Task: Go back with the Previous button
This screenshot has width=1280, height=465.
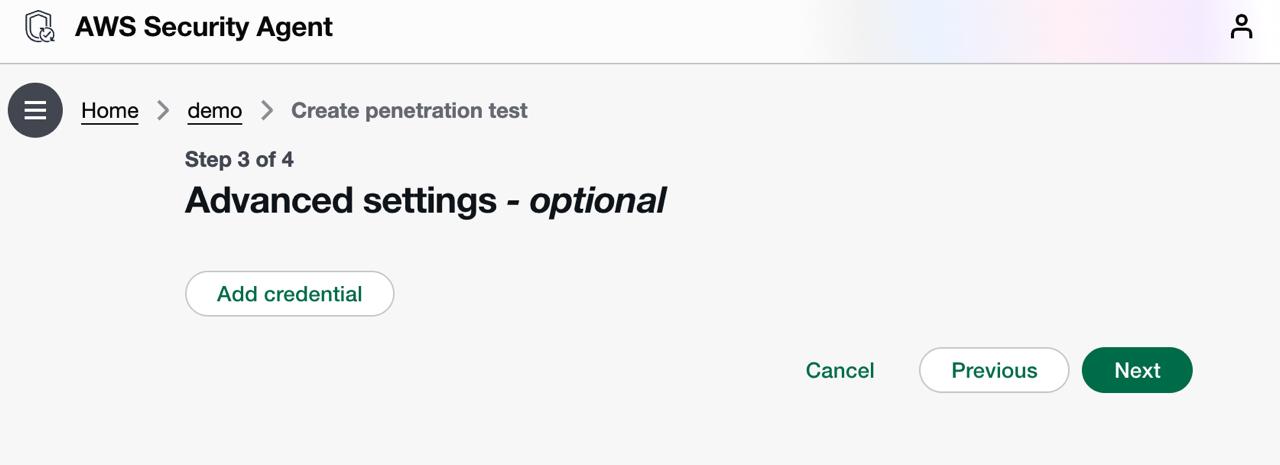Action: [994, 370]
